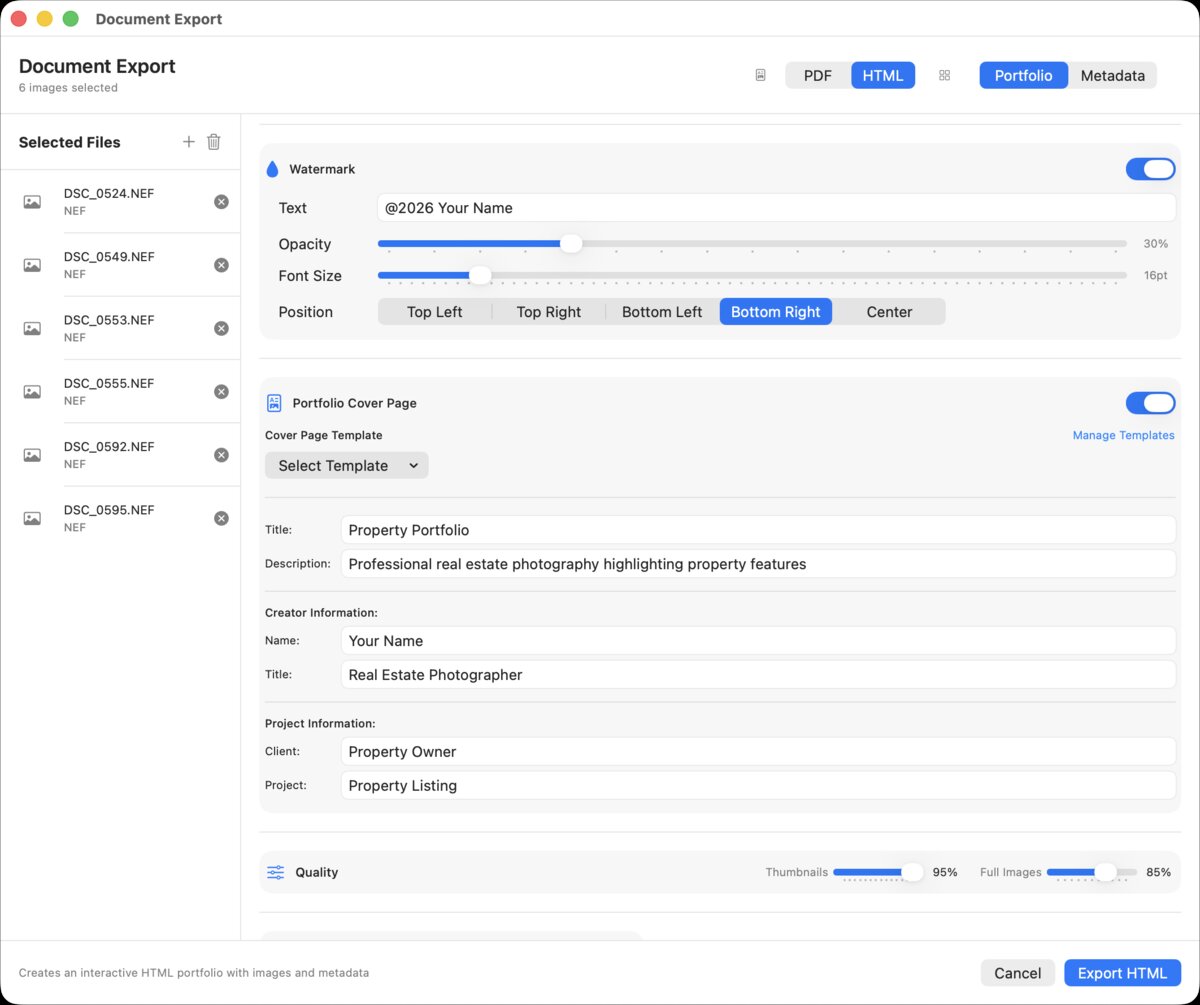Turn off the Portfolio Cover Page toggle

1150,402
